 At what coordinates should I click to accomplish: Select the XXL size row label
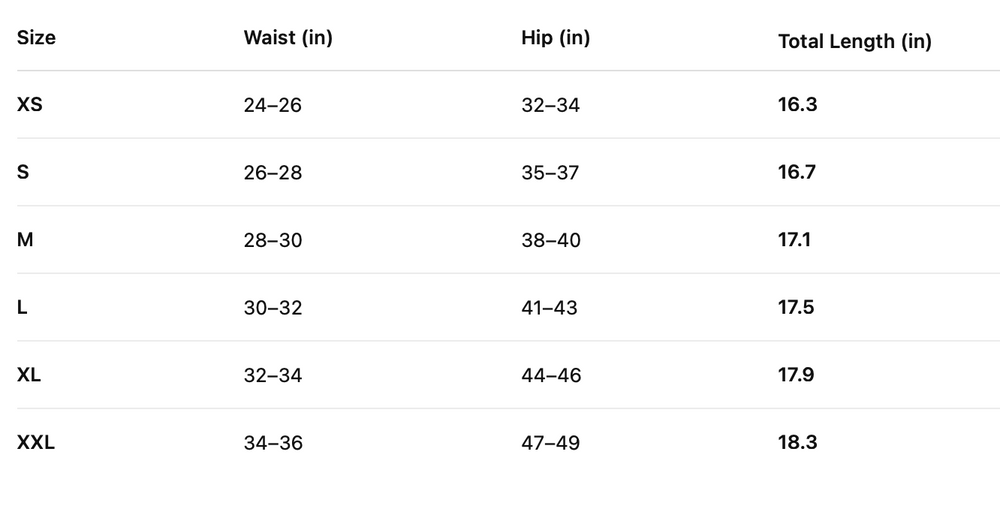click(x=36, y=442)
